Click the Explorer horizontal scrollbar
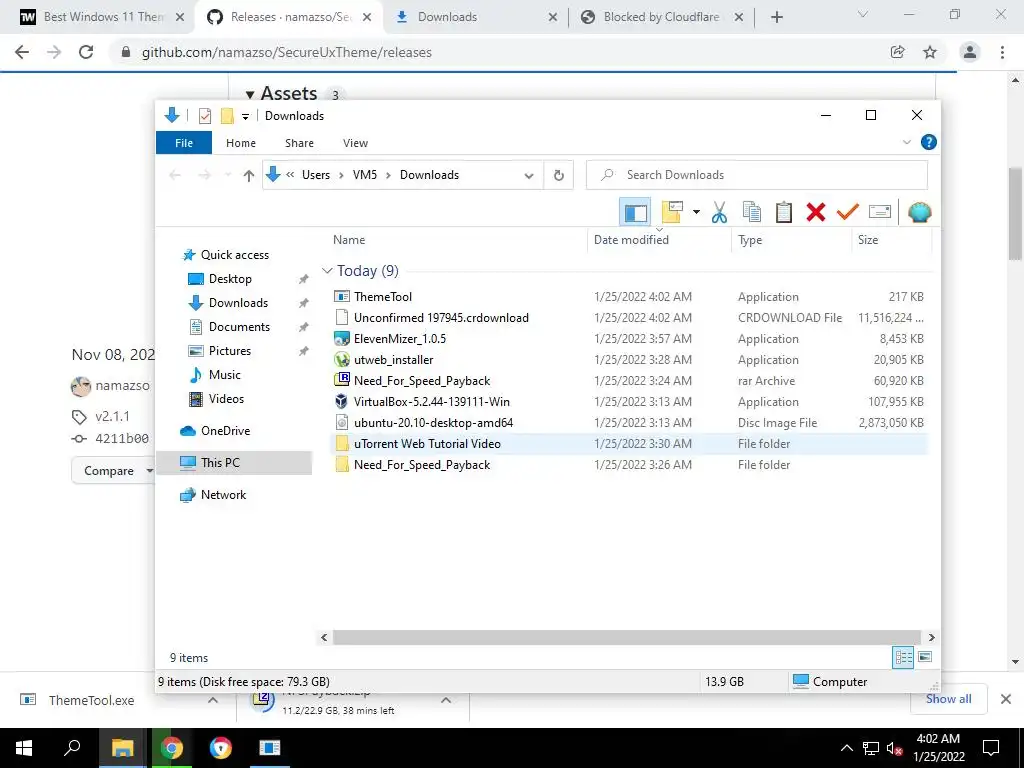This screenshot has width=1024, height=768. 627,637
